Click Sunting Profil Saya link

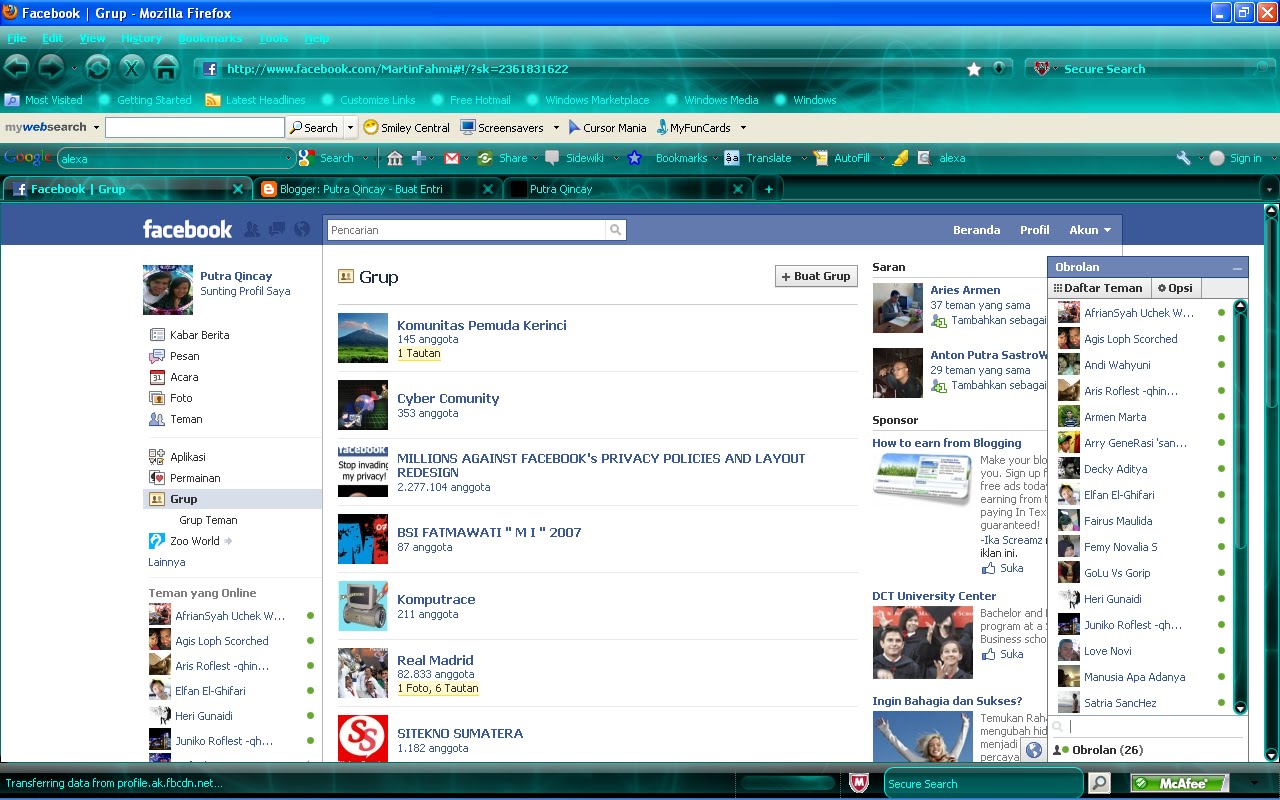245,291
